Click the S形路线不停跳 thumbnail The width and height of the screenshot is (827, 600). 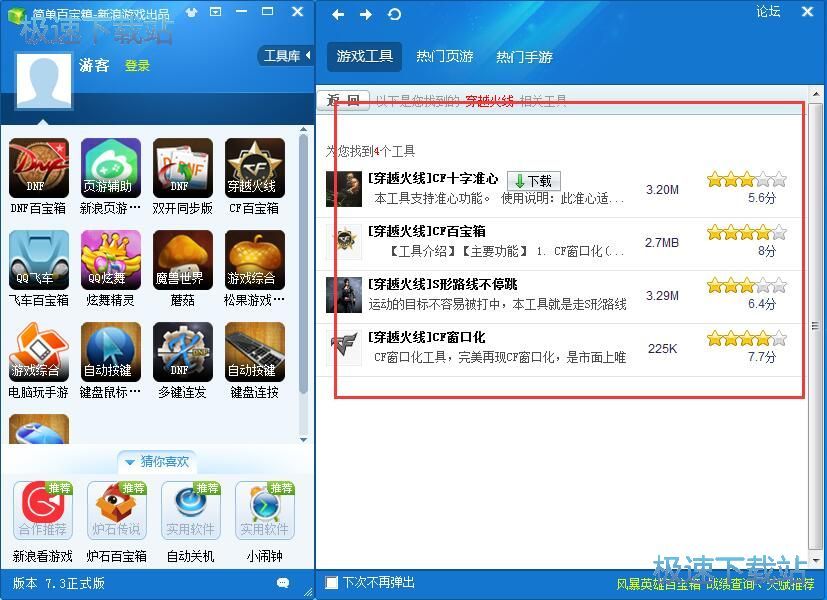pyautogui.click(x=344, y=295)
